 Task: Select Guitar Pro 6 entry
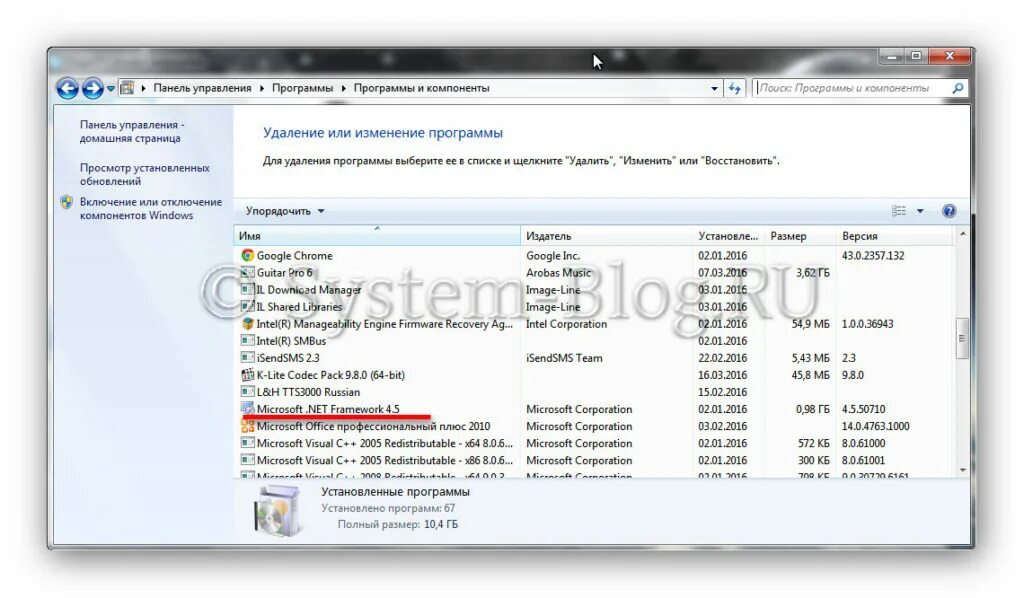[x=284, y=272]
